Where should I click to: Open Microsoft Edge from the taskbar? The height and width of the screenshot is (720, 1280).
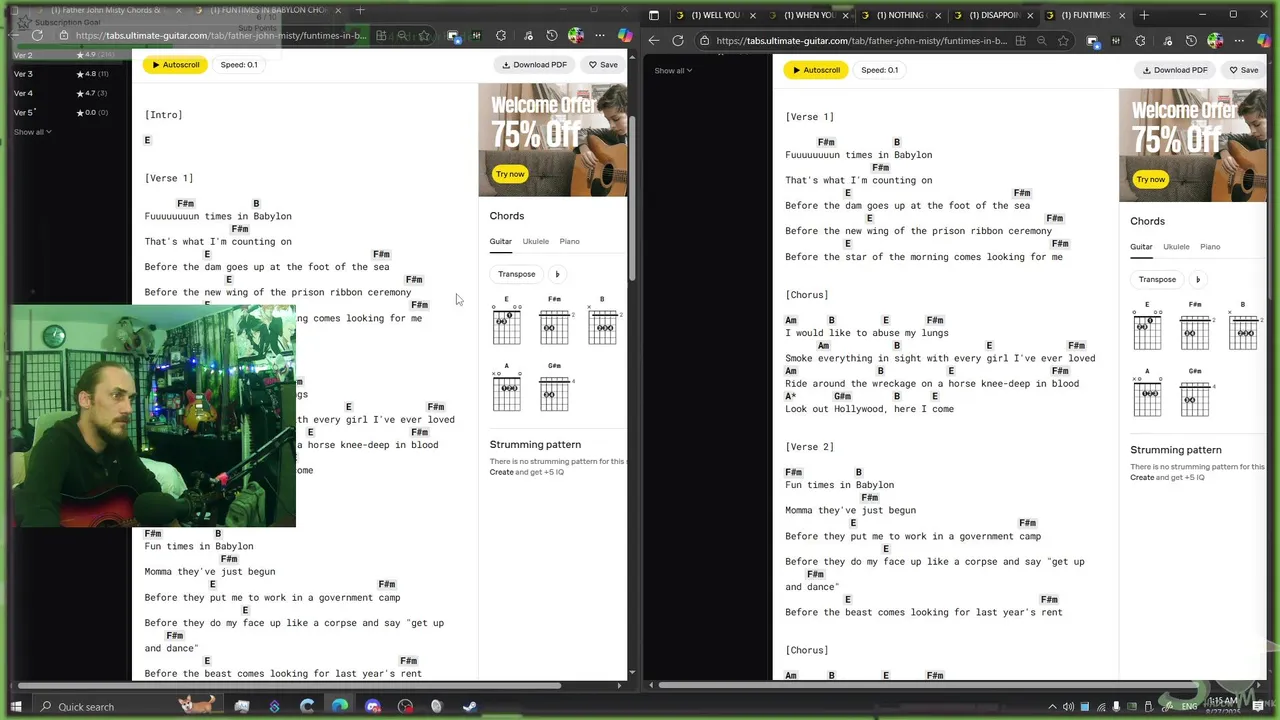[340, 706]
